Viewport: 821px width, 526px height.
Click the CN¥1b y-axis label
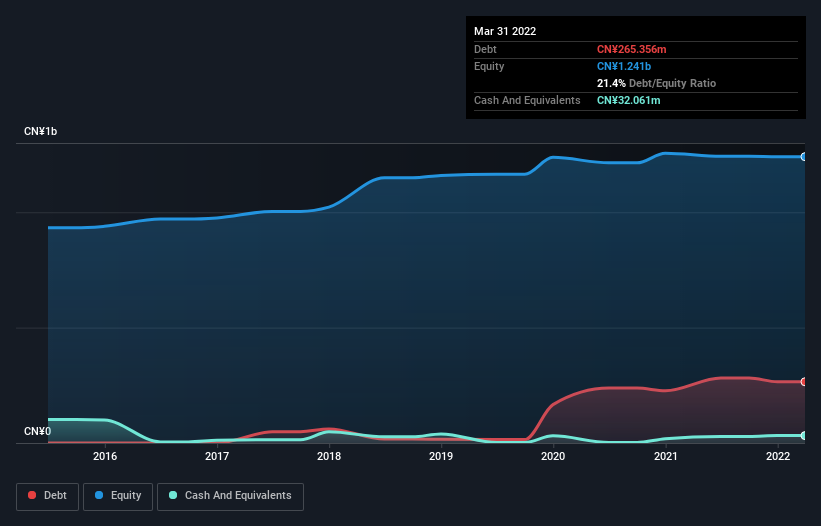click(40, 131)
